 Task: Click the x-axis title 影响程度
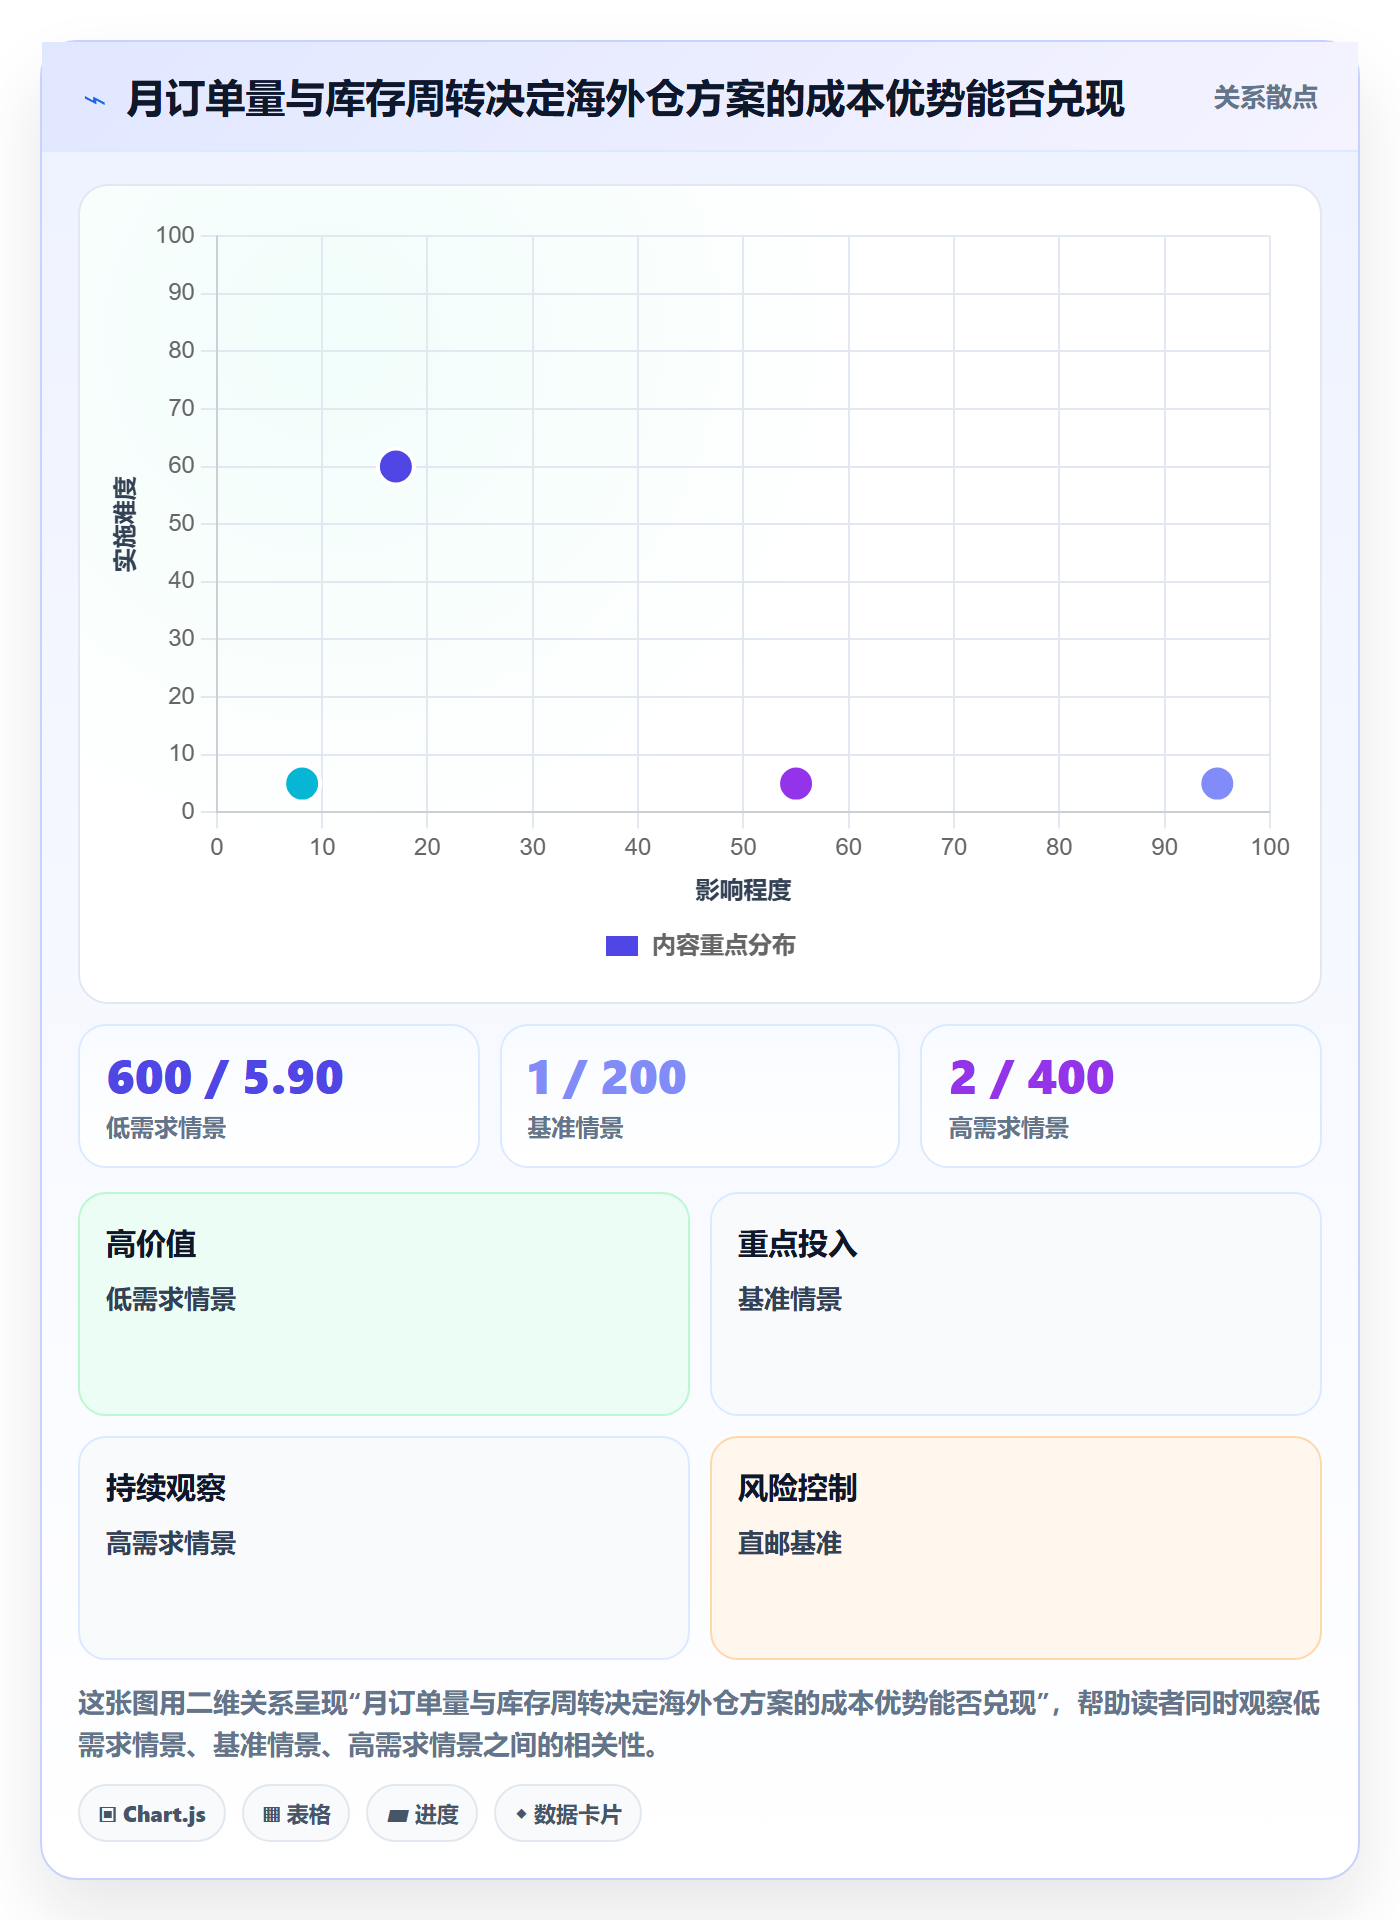pos(743,890)
